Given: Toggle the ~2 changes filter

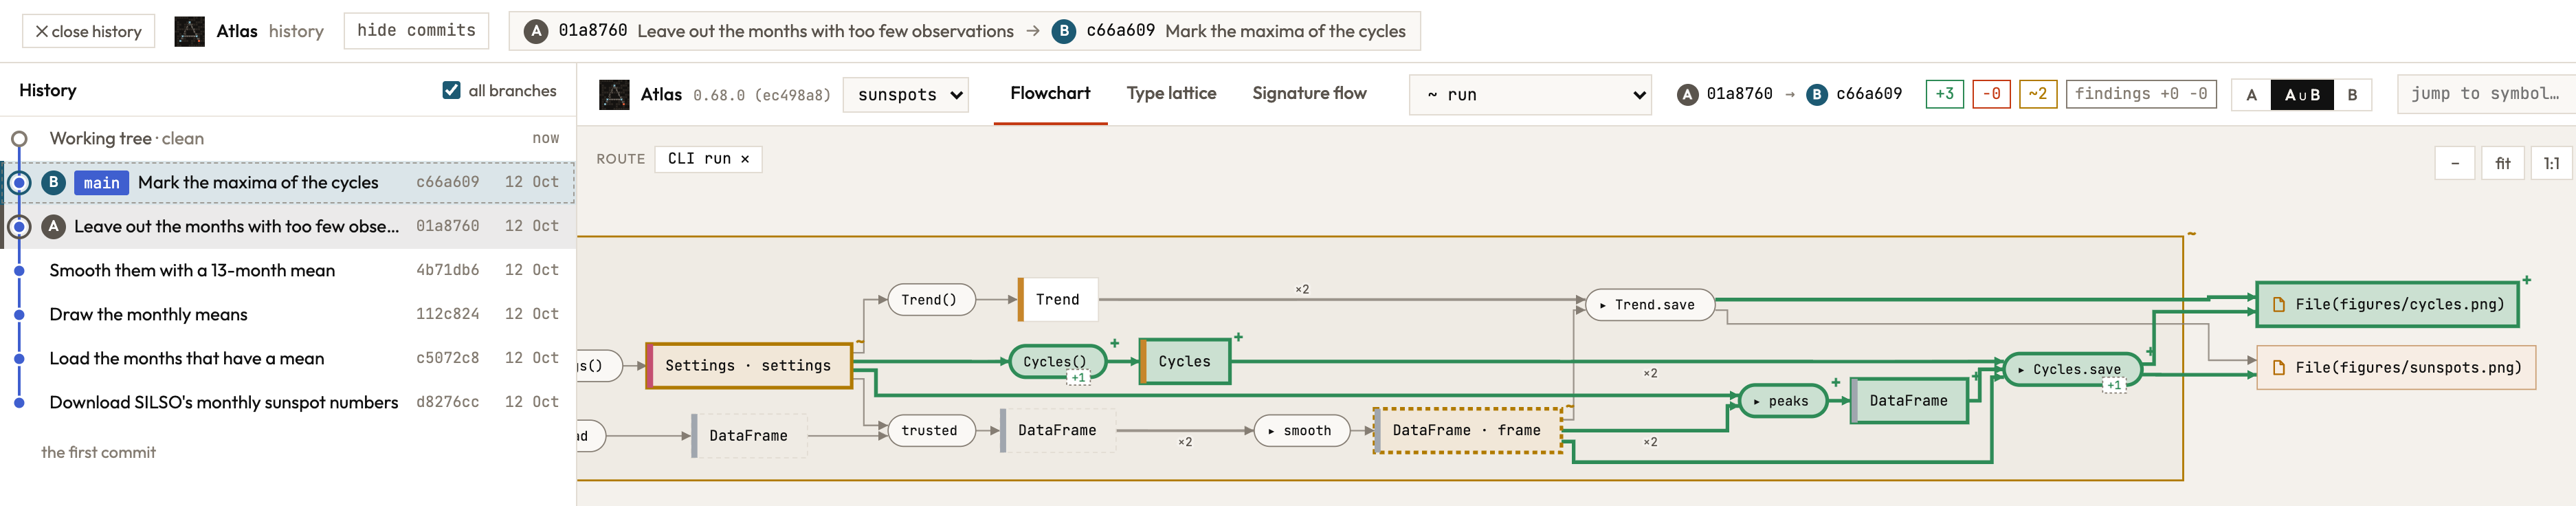Looking at the screenshot, I should [2037, 94].
